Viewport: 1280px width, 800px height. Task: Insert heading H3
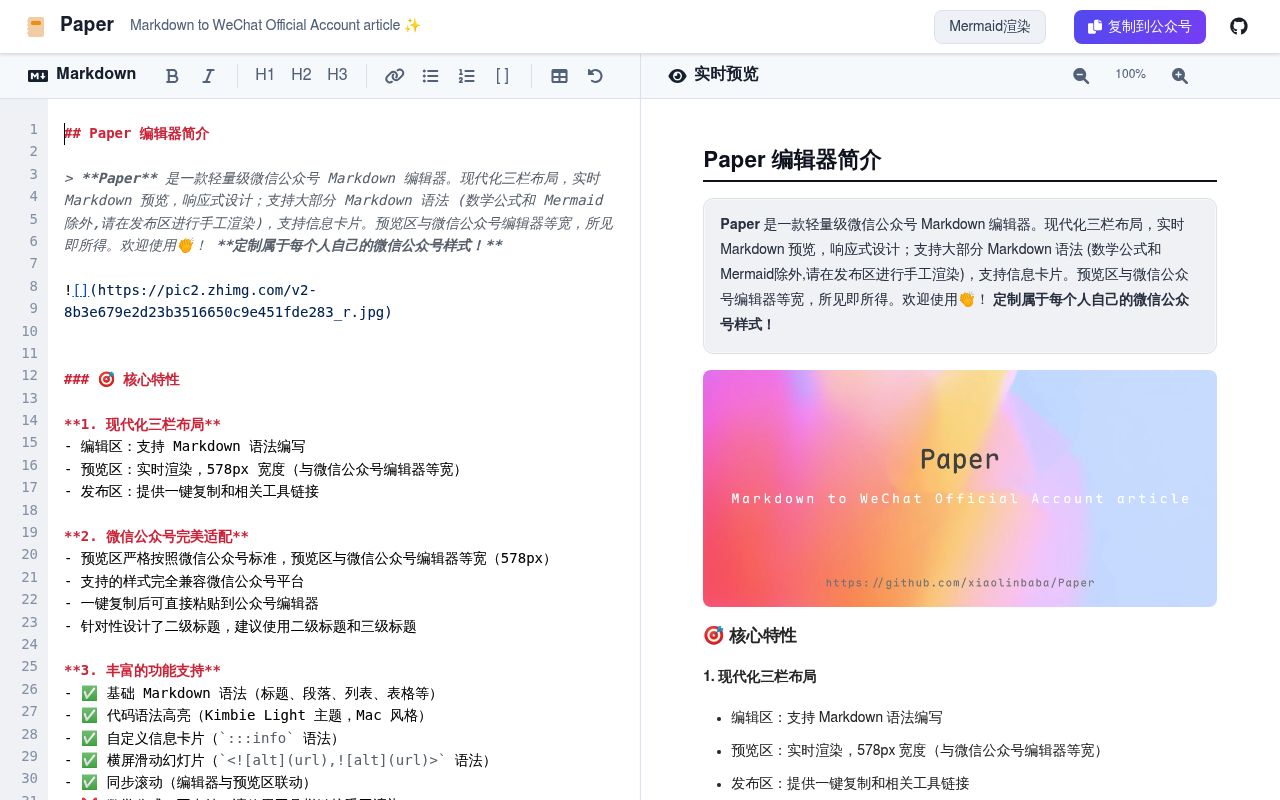pos(337,75)
